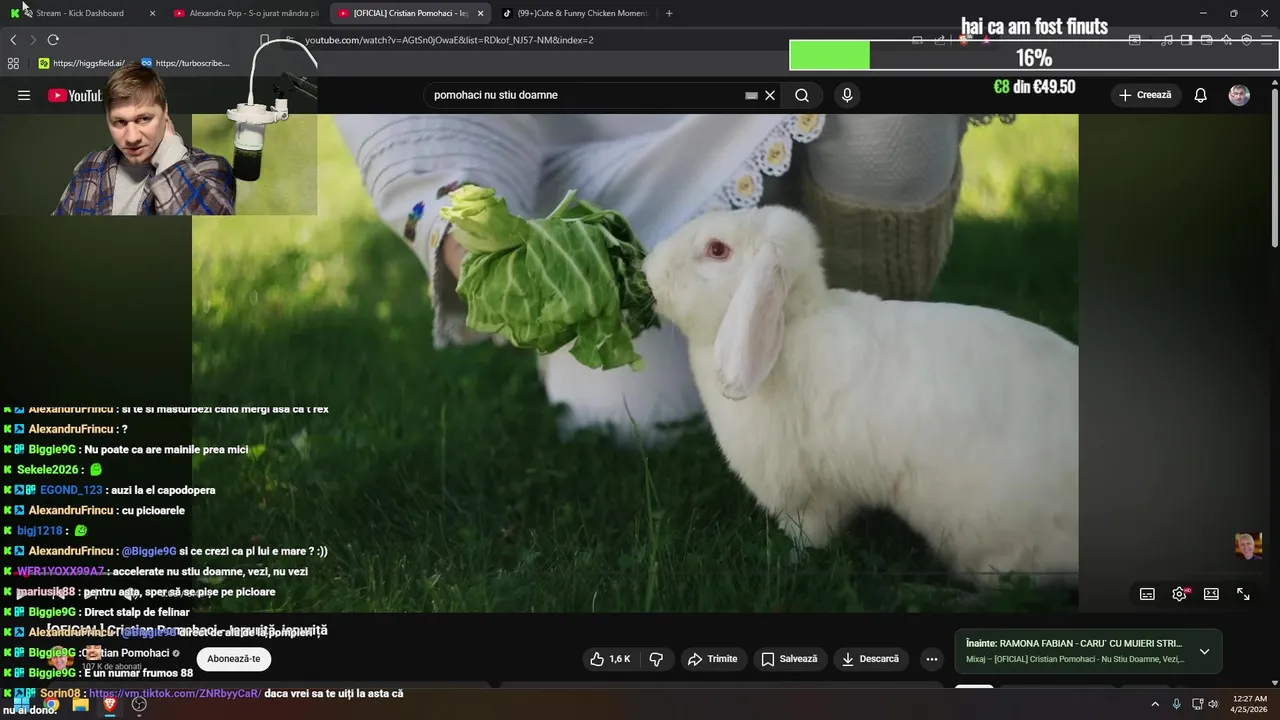Show hidden system tray icons chevron

coord(1155,704)
